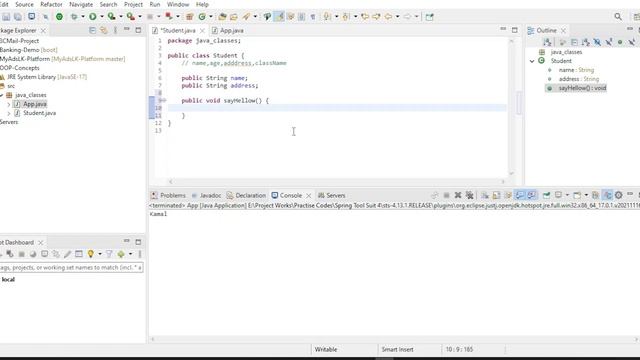Click the Pin Editor icon in toolbar
The image size is (640, 360).
tap(429, 17)
